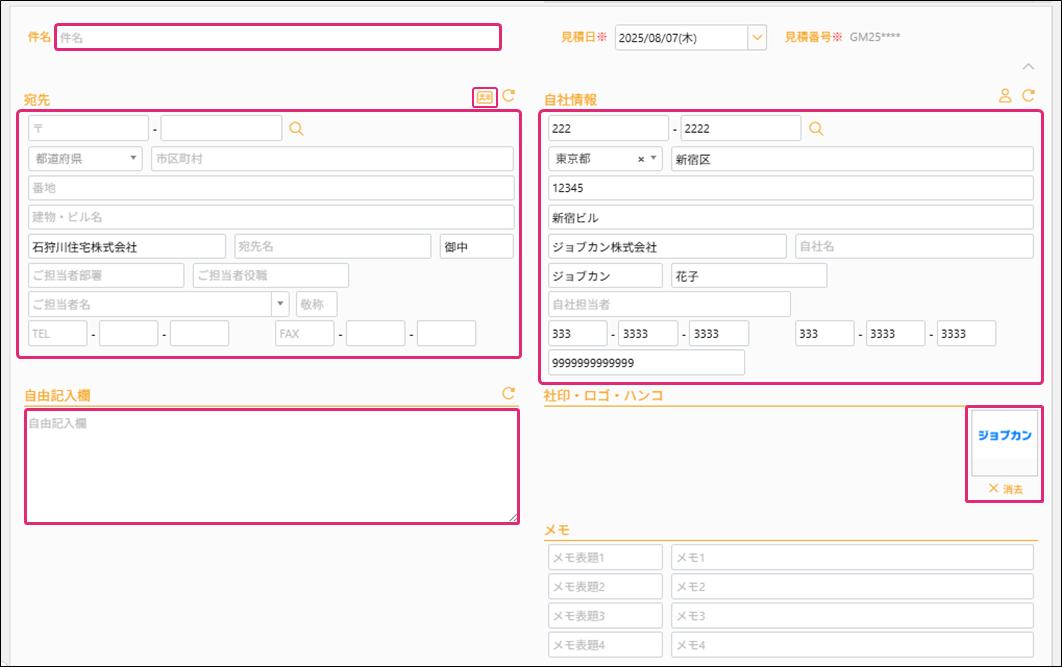Click 消去 to remove the company logo
Image resolution: width=1062 pixels, height=667 pixels.
pyautogui.click(x=1005, y=488)
